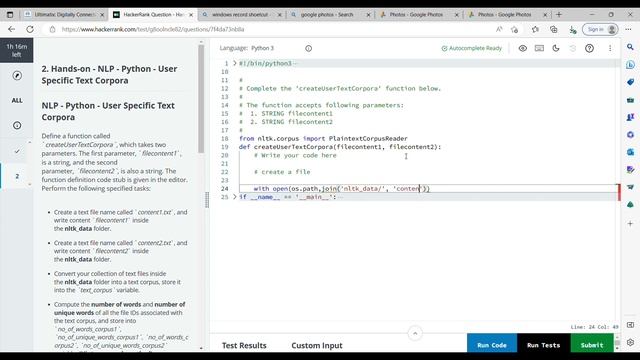Image resolution: width=640 pixels, height=360 pixels.
Task: Click the shopping tag icon in edge sidebar
Action: [630, 82]
